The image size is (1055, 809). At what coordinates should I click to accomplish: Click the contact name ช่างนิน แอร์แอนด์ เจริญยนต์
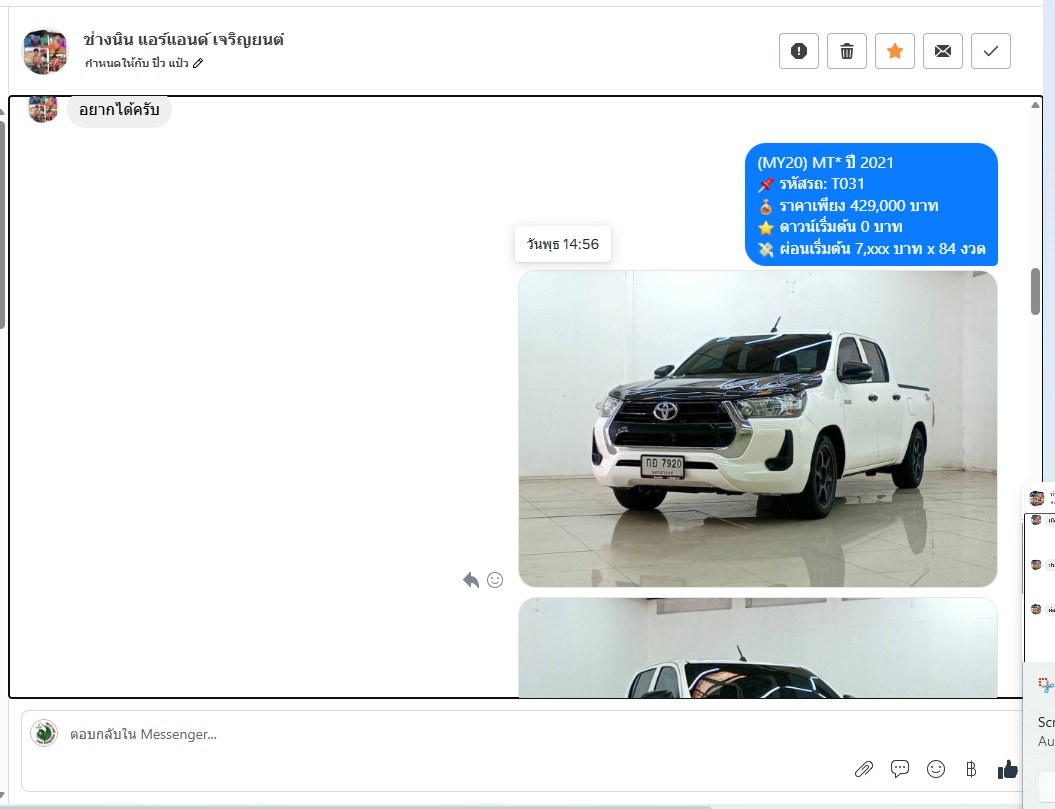click(x=183, y=40)
